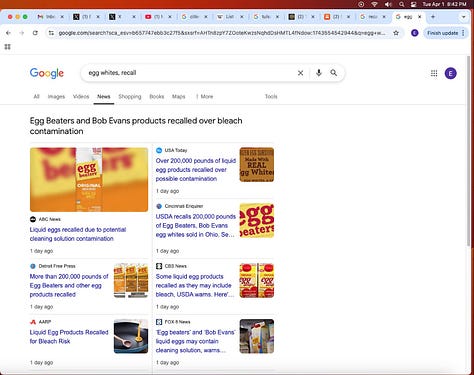This screenshot has height=375, width=474.
Task: Open the Wi-Fi menu in menu bar
Action: tap(375, 4)
